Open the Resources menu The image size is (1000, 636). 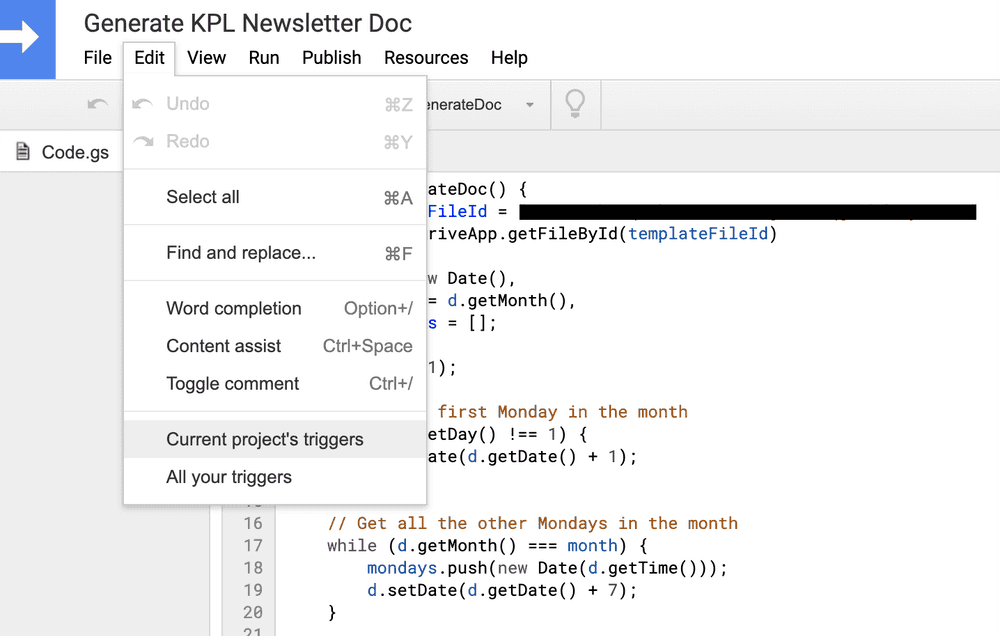(426, 58)
